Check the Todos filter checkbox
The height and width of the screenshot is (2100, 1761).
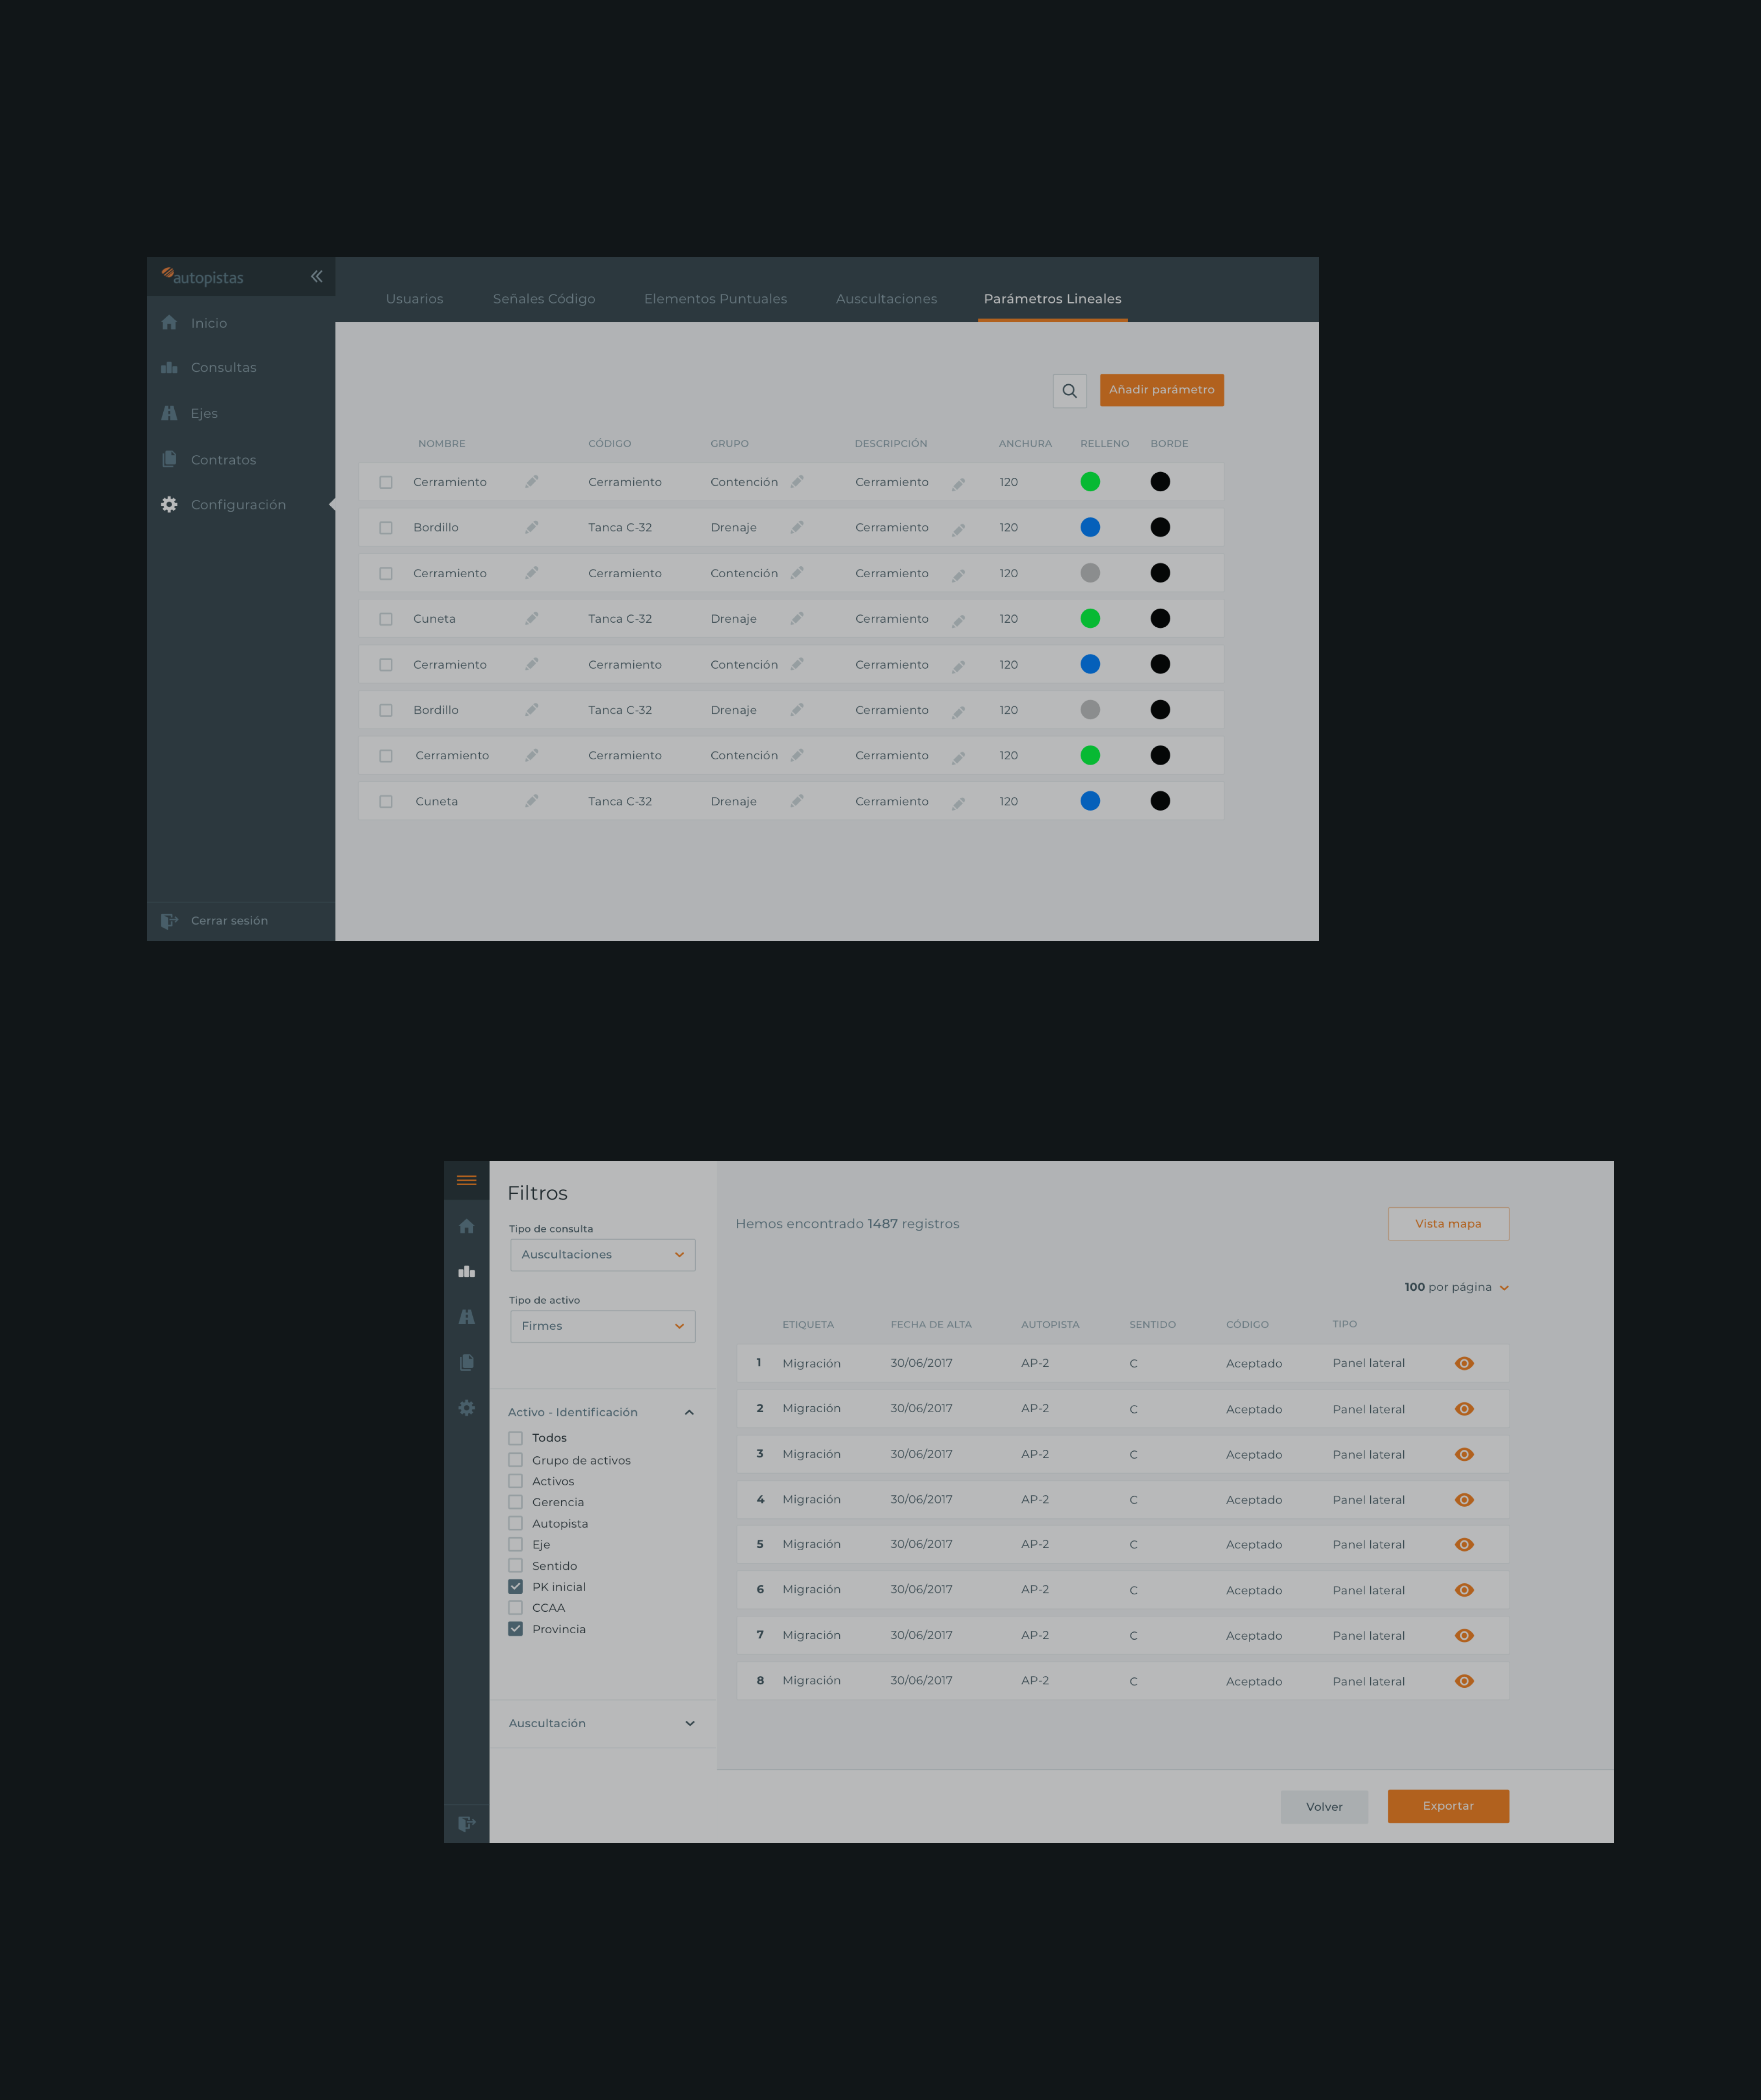(x=516, y=1438)
